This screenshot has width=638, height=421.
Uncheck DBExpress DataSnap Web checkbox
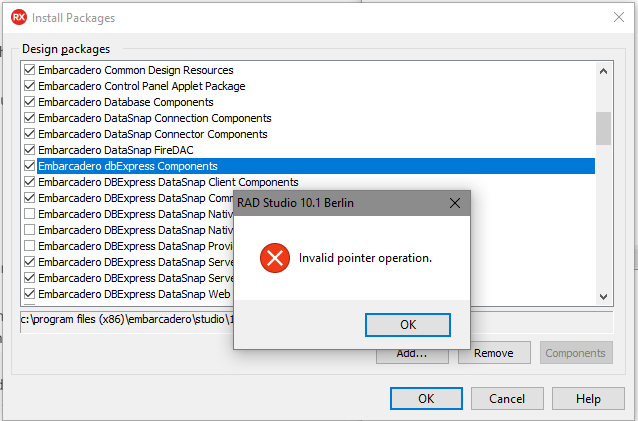29,294
